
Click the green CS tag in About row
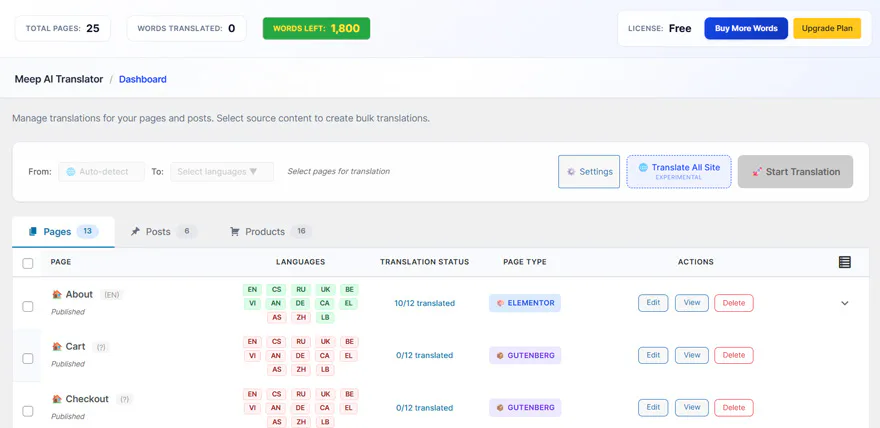[276, 289]
